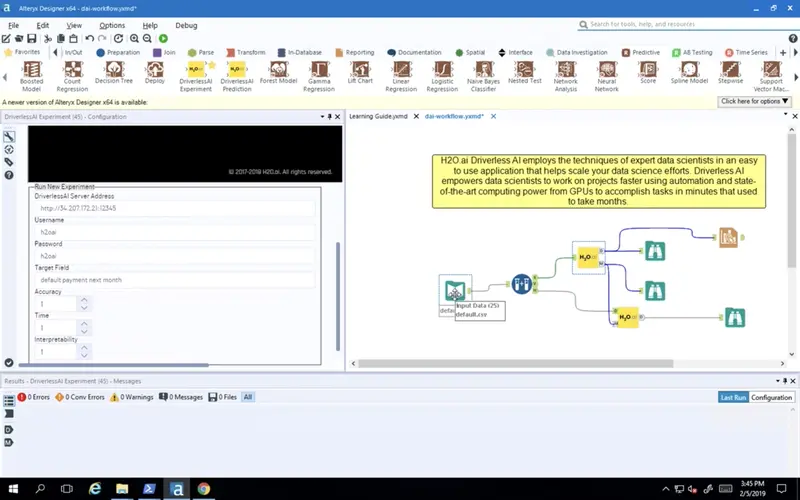The width and height of the screenshot is (800, 500).
Task: Click the Input Data book node on canvas
Action: (x=455, y=291)
